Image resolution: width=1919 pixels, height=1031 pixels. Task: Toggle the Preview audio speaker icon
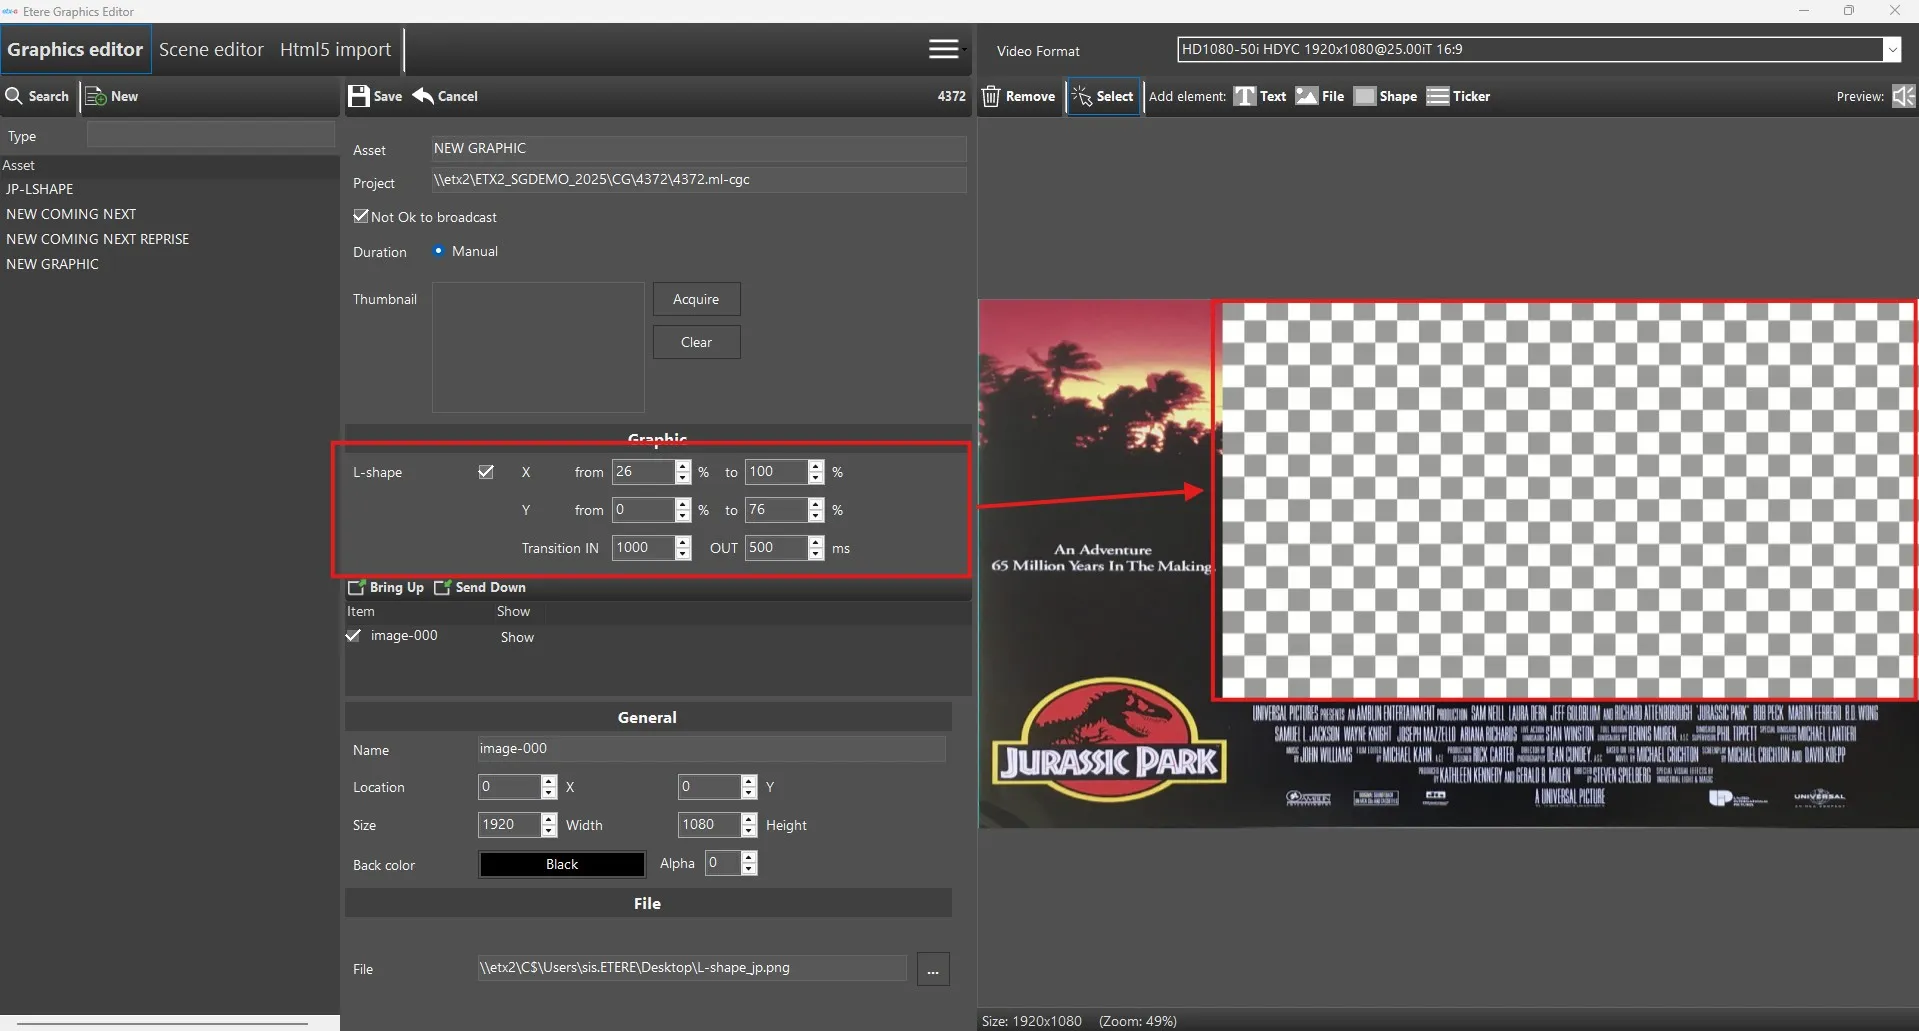click(x=1903, y=96)
